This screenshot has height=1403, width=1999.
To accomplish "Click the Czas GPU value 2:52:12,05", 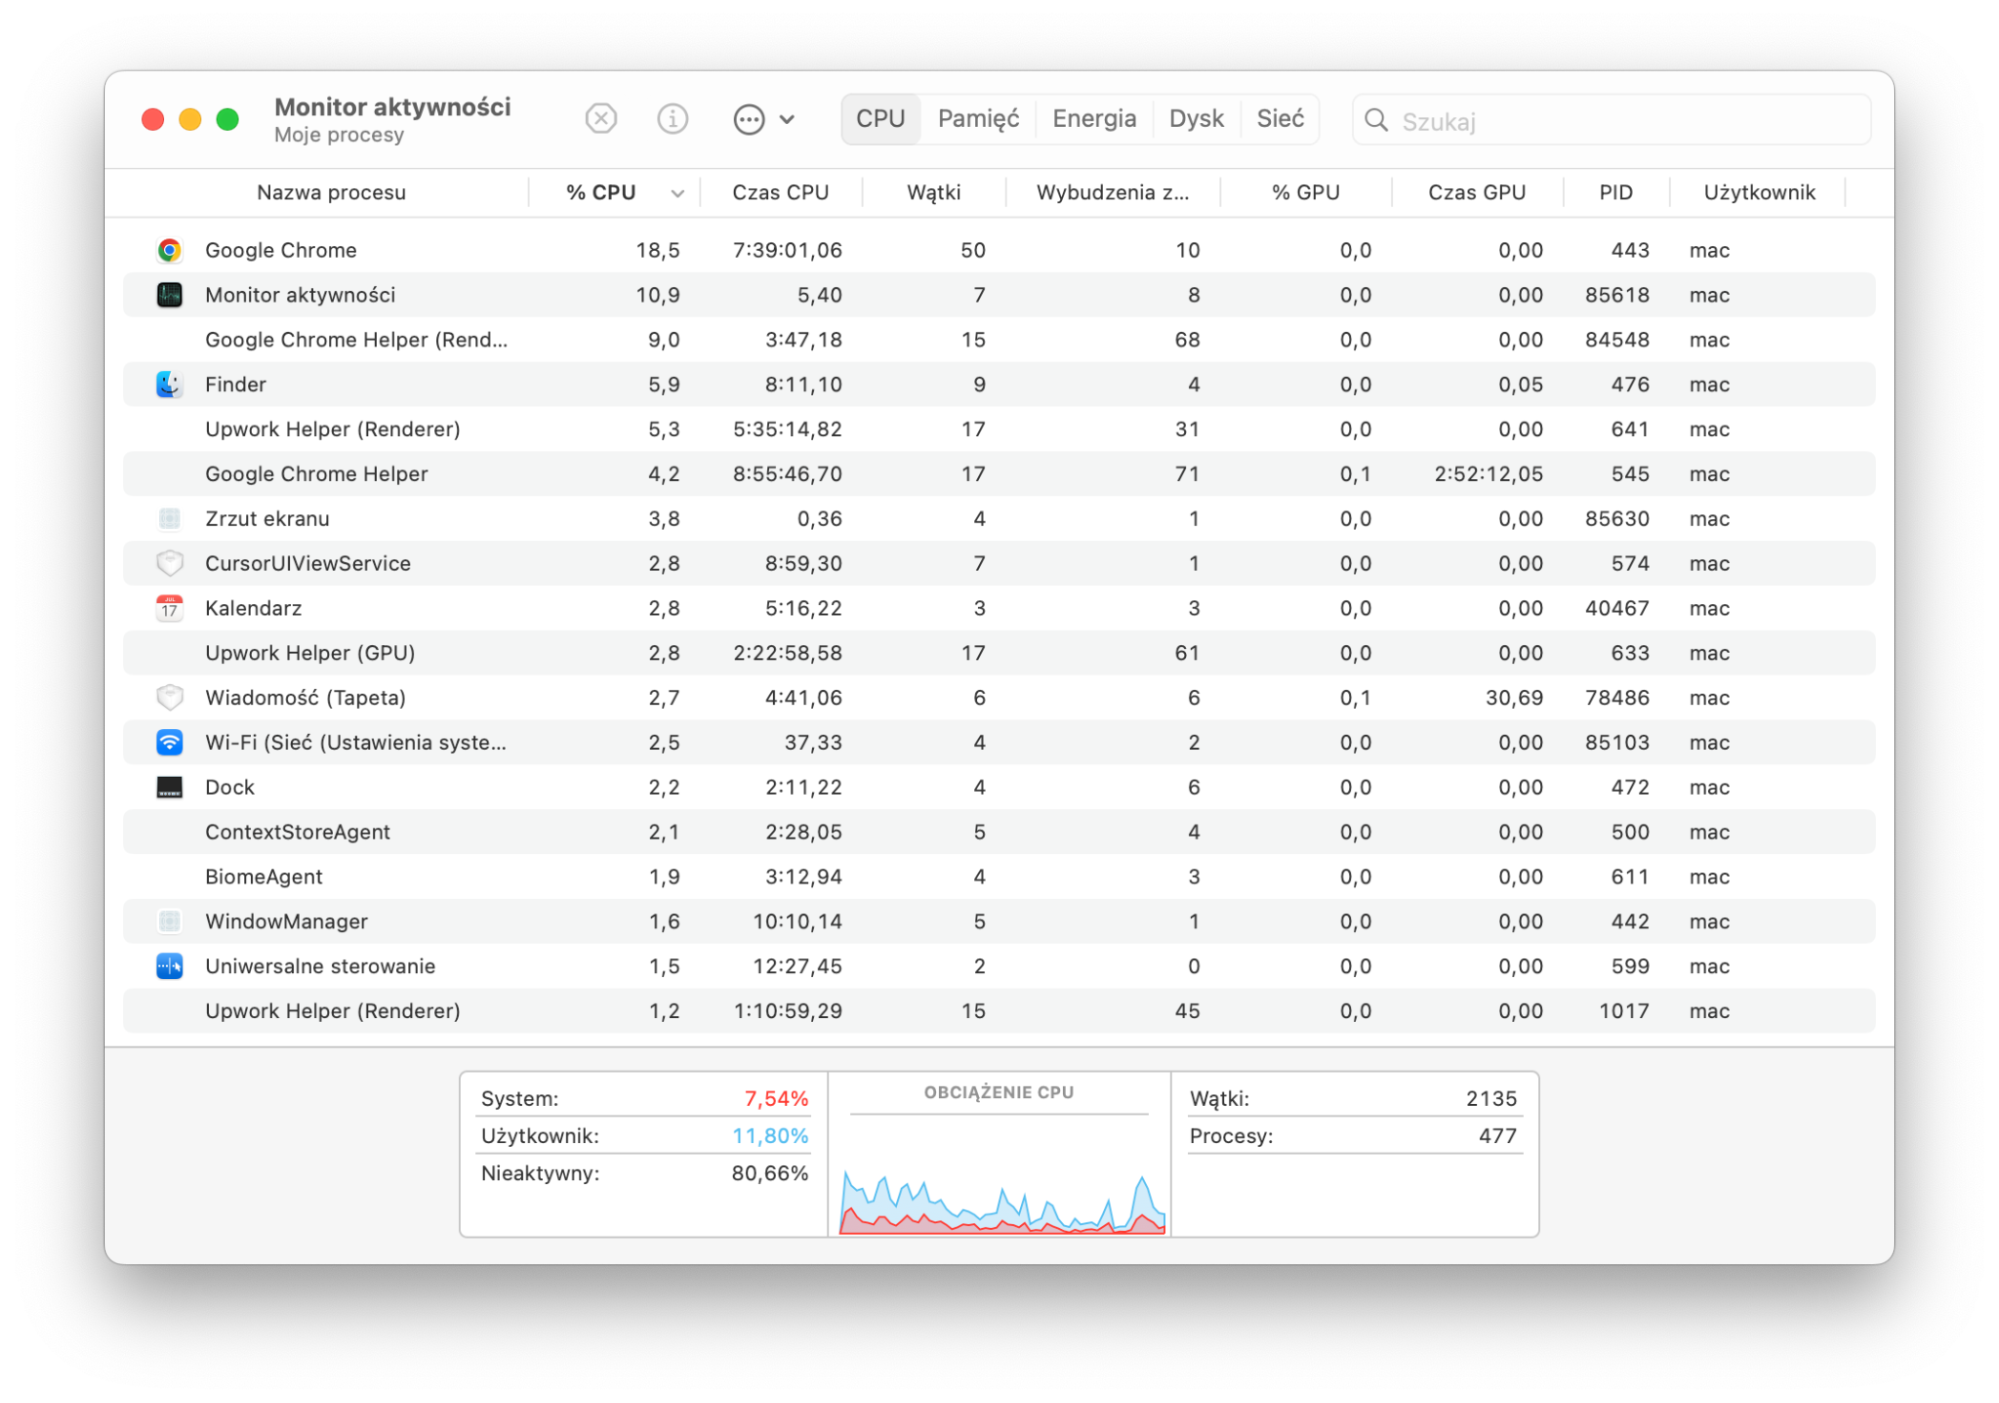I will [x=1488, y=474].
